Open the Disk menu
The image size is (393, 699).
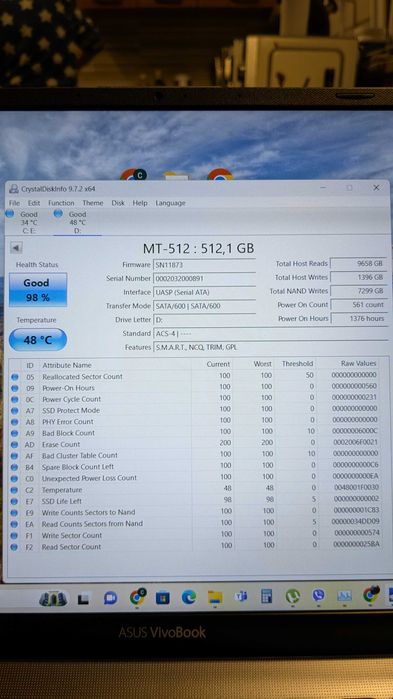(x=118, y=203)
